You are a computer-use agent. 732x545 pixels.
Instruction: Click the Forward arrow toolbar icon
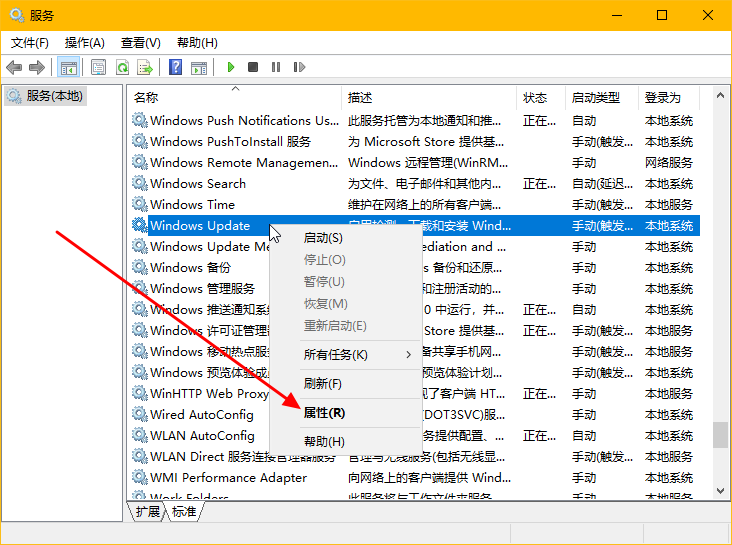coord(36,67)
